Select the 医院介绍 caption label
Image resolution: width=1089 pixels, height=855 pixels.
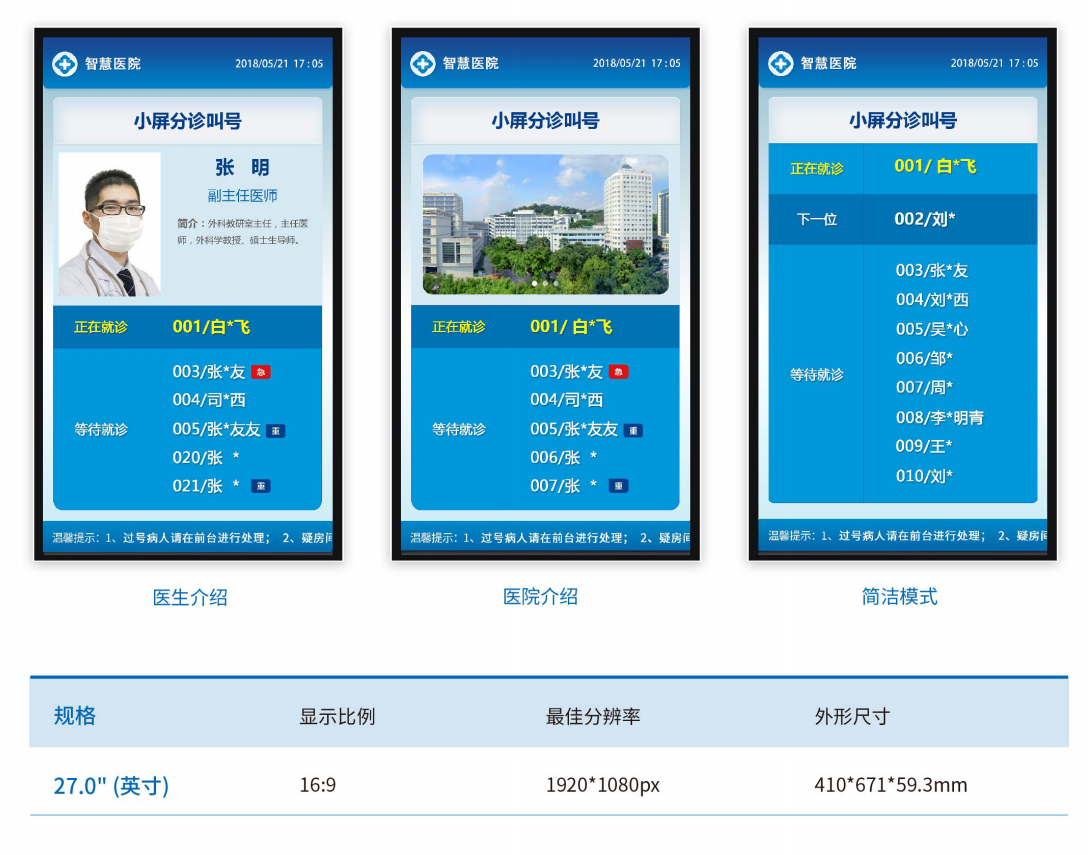[x=540, y=597]
